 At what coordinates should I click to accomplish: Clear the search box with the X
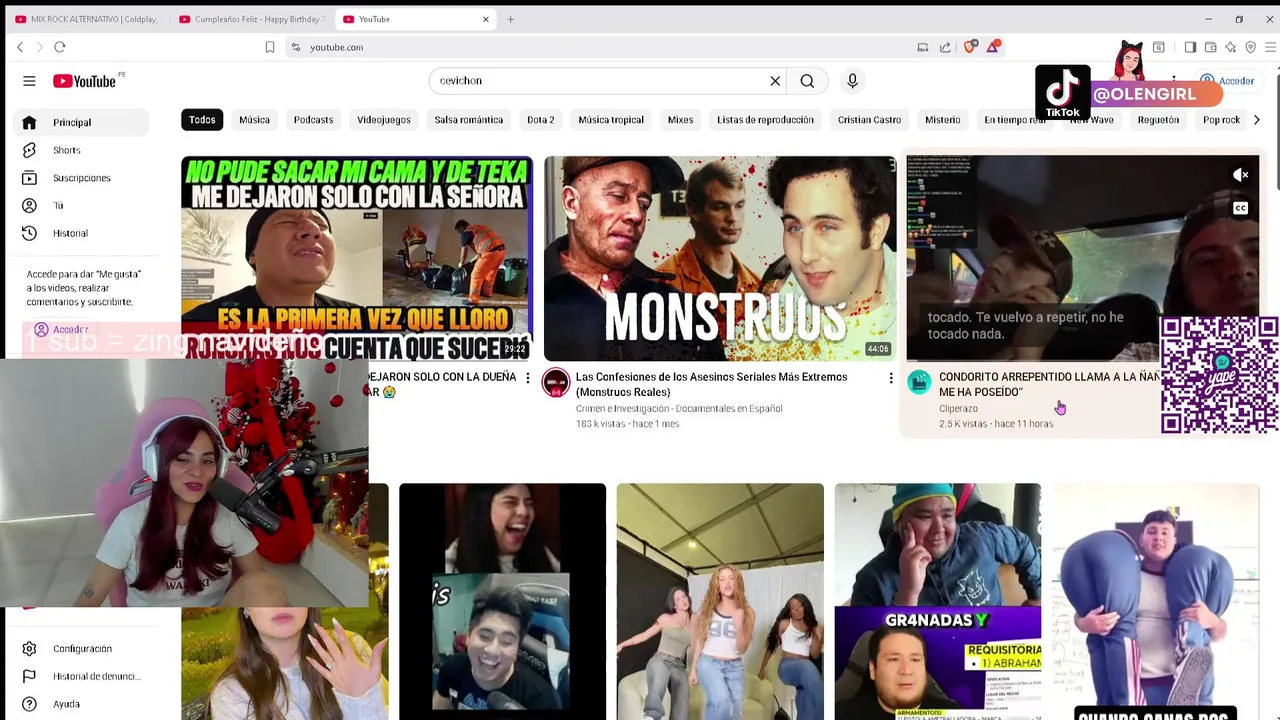[x=775, y=81]
